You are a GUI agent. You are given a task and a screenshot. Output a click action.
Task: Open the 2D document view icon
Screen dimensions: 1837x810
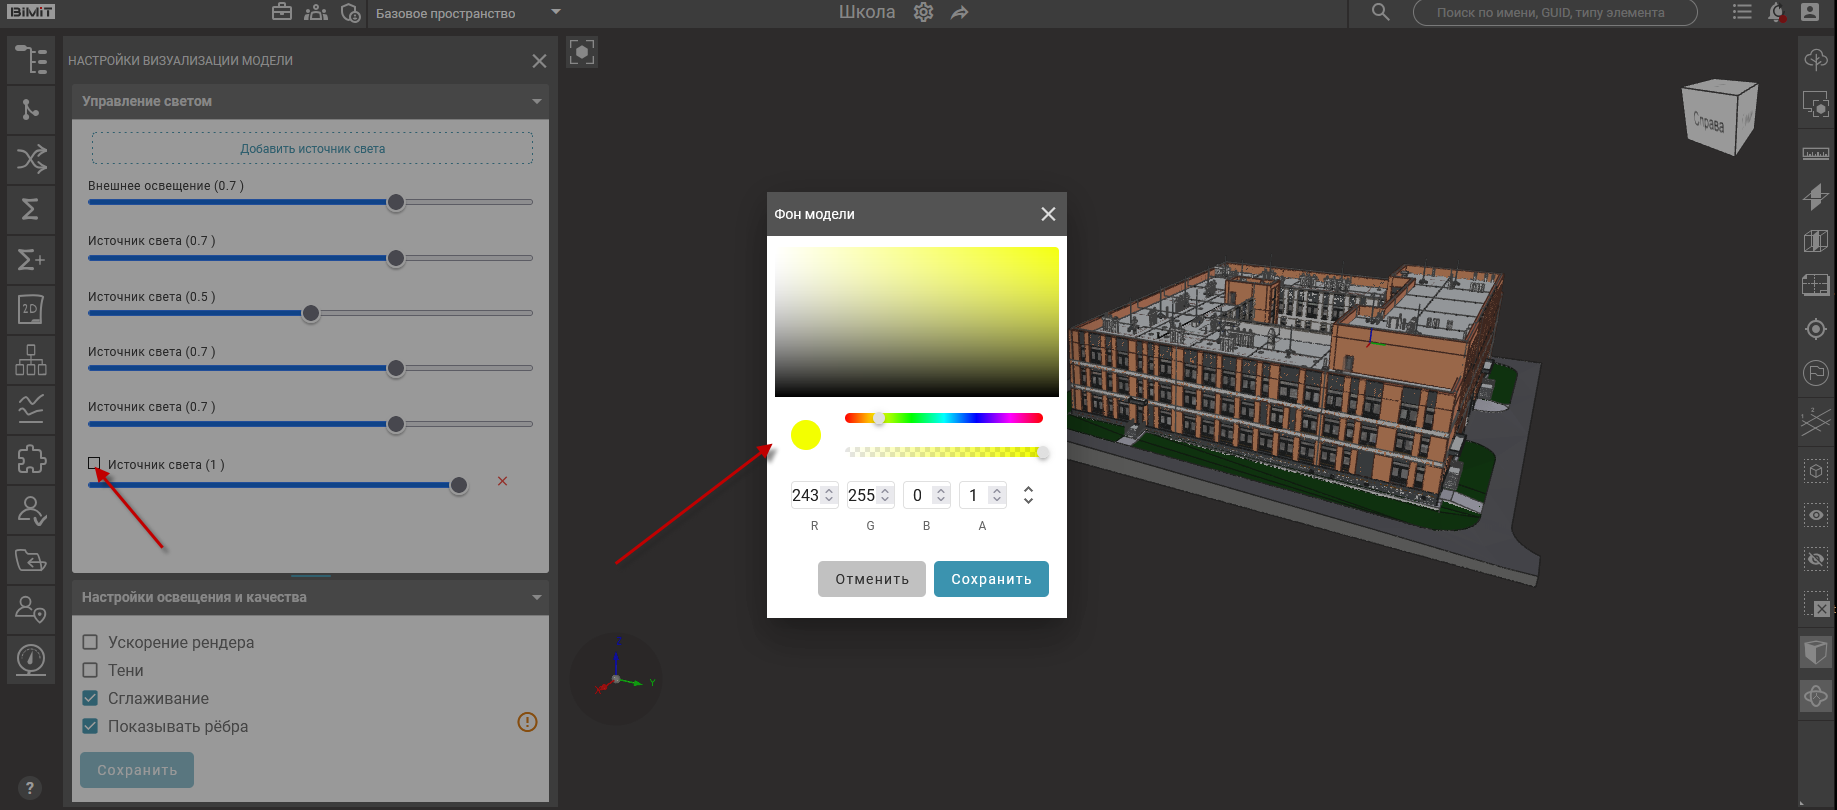[x=31, y=309]
